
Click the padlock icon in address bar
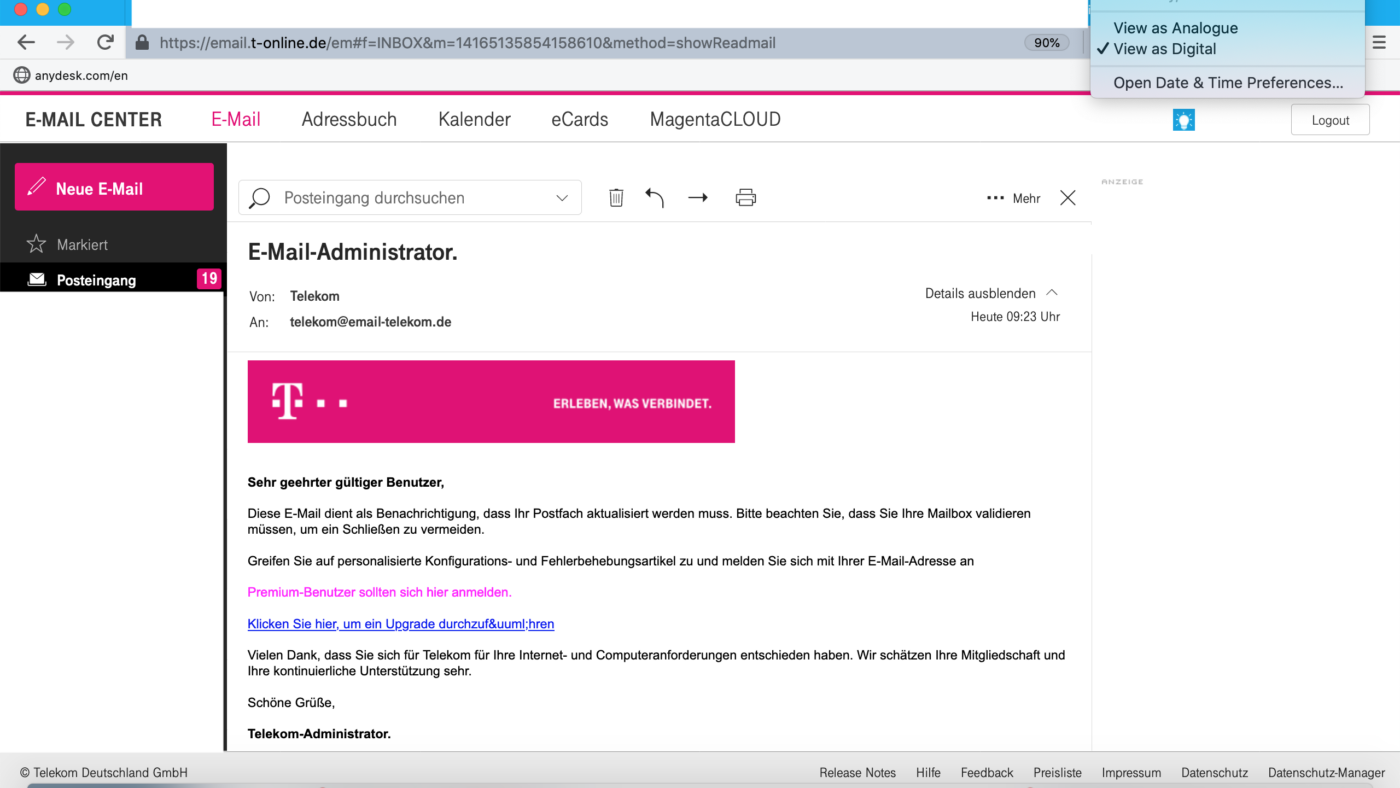[x=142, y=43]
